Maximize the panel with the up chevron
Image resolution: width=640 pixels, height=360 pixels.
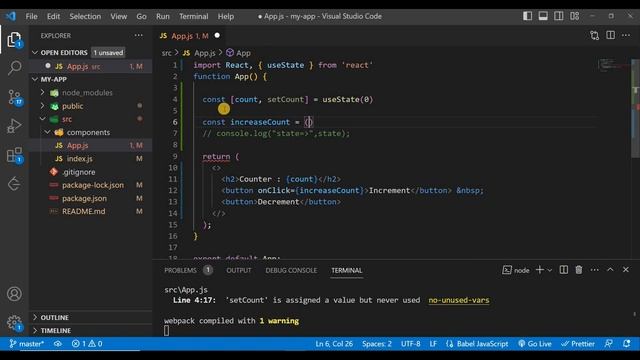(610, 269)
